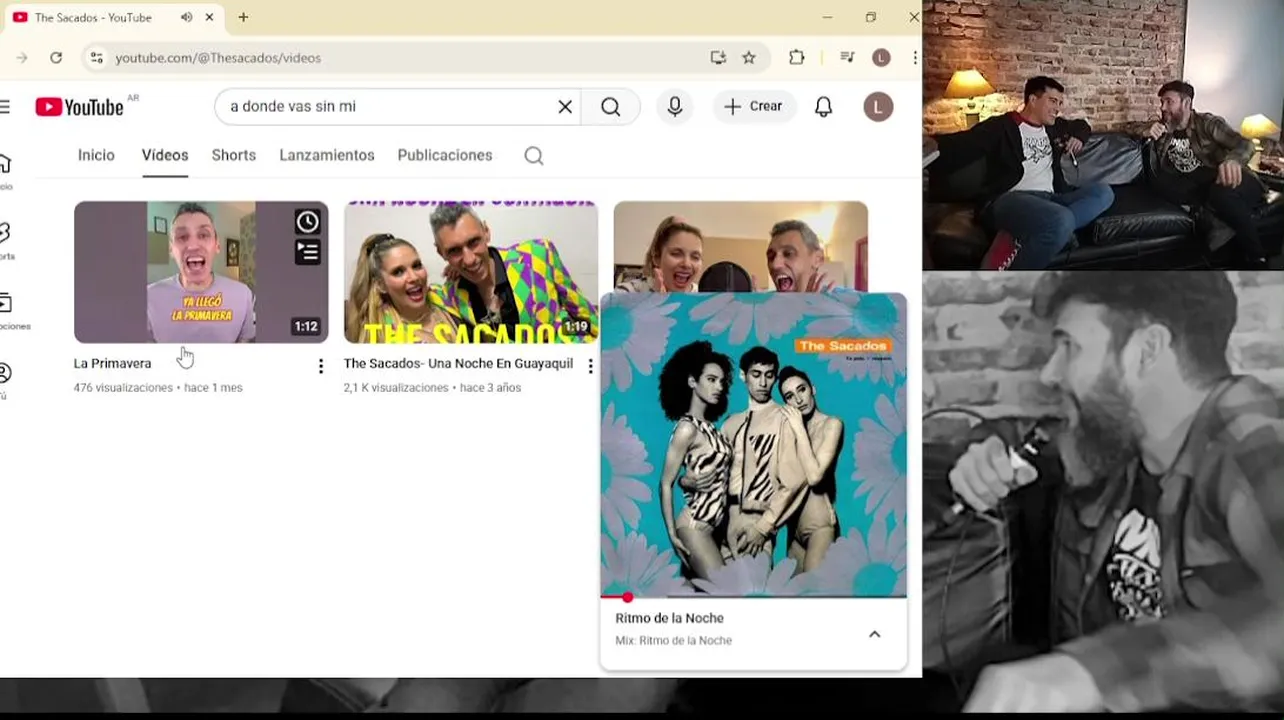Open Chrome media controls icon

coord(847,58)
